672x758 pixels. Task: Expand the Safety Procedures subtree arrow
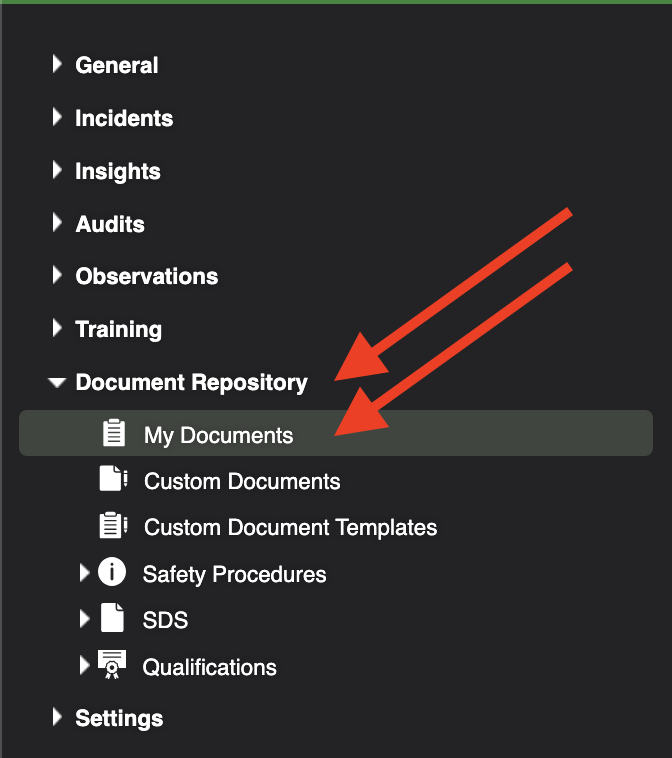(x=84, y=572)
